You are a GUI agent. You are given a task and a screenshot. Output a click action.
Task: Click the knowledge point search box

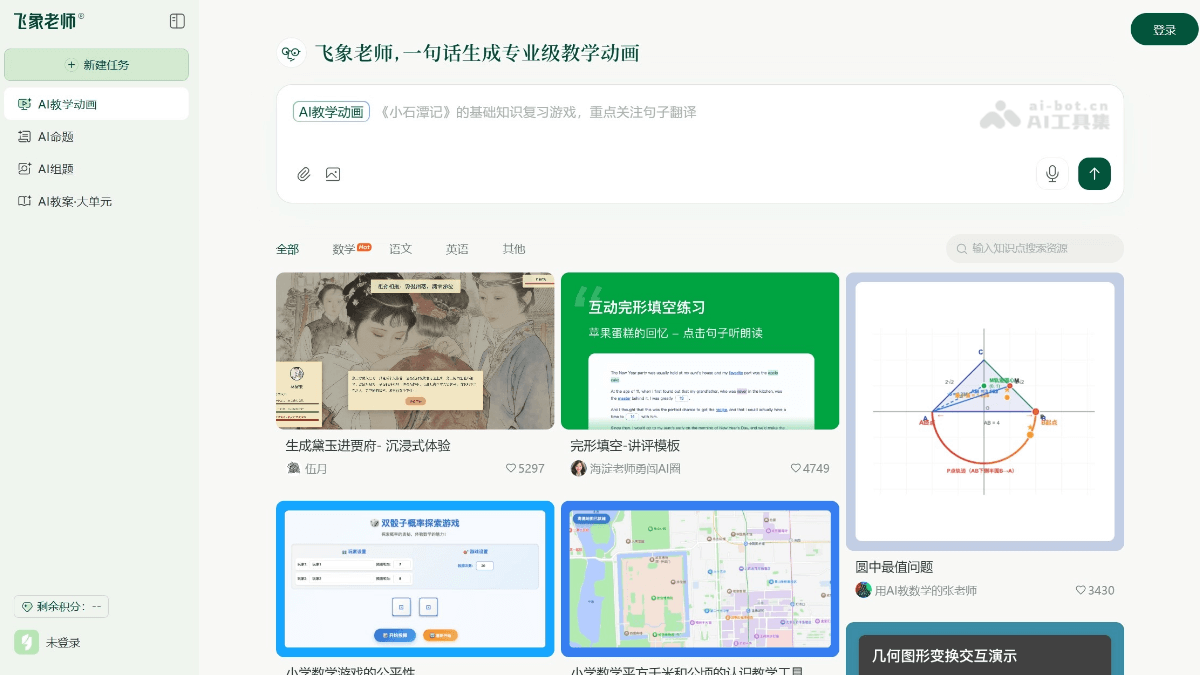(1035, 249)
